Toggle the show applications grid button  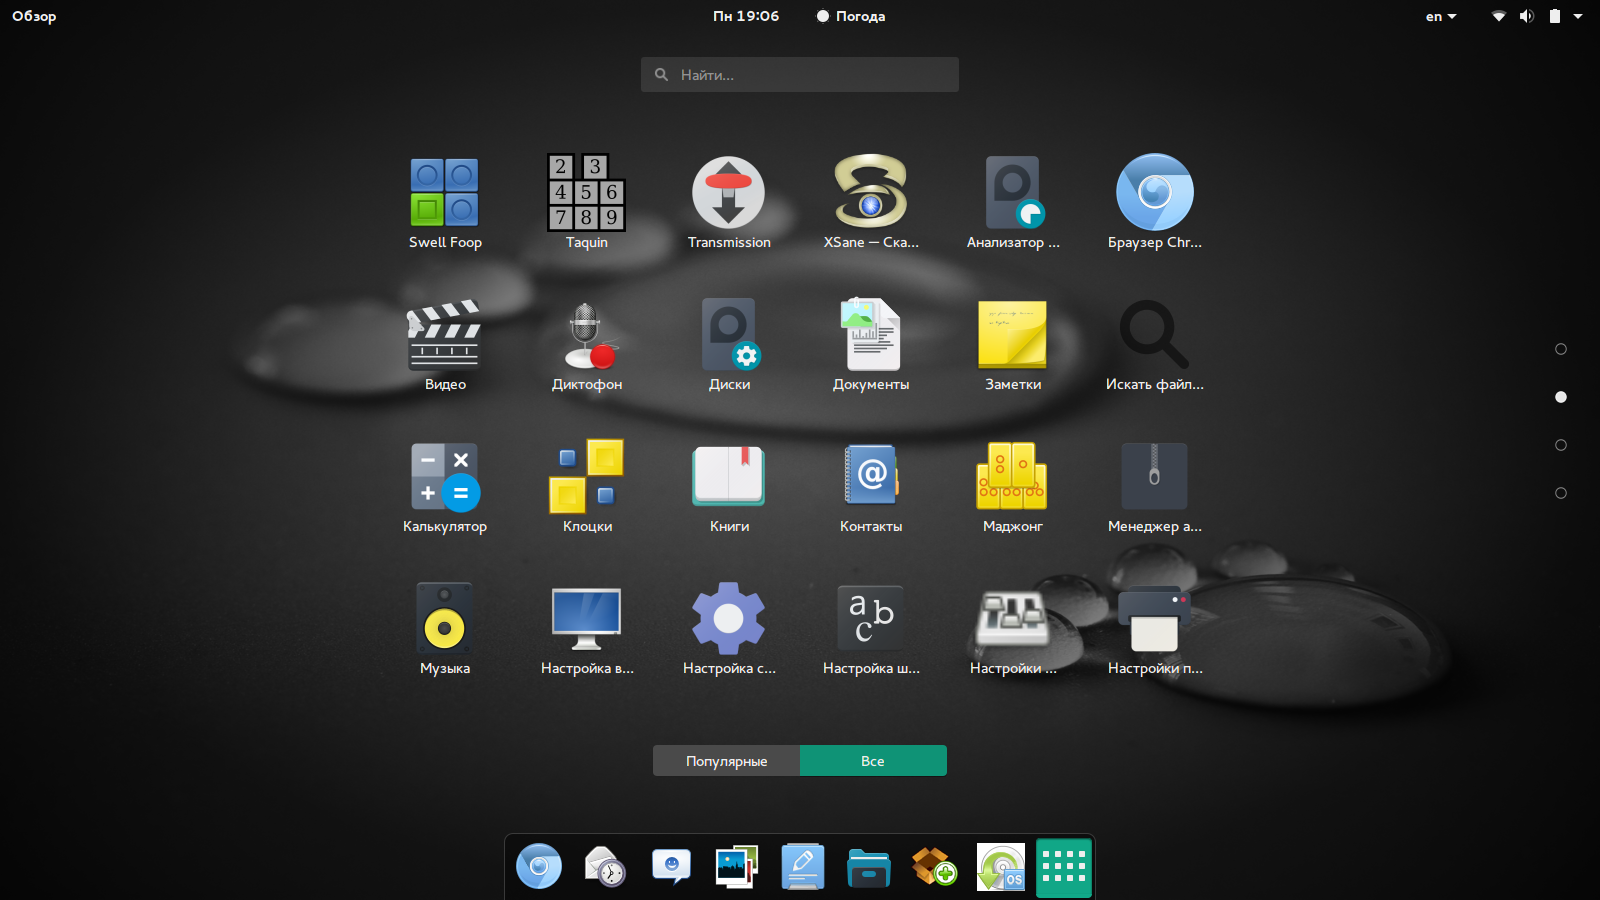[1064, 867]
